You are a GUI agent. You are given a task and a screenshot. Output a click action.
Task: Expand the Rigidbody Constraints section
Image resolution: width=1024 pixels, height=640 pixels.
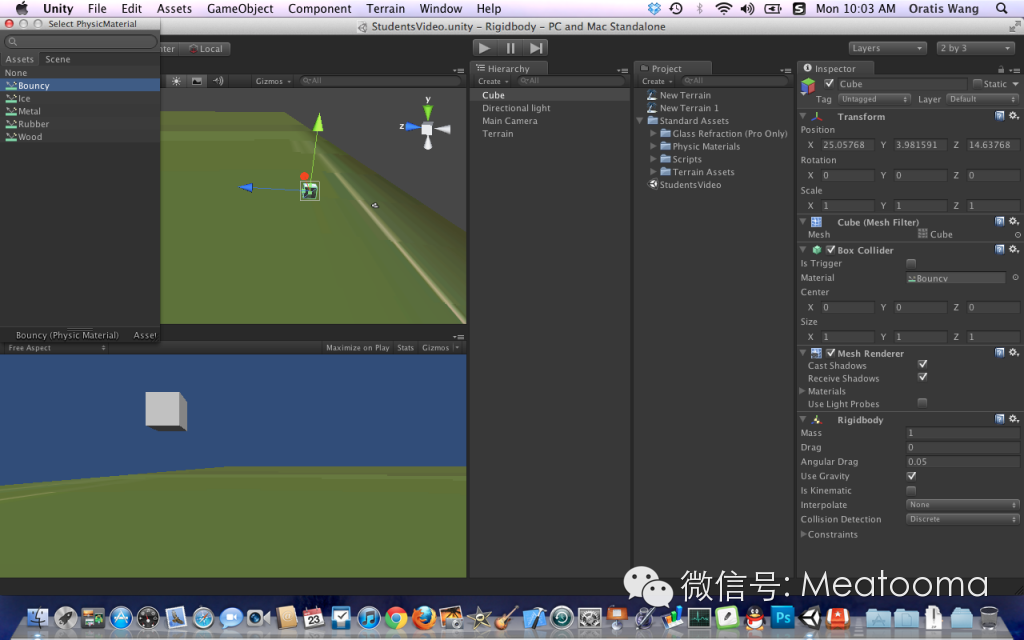coord(804,534)
